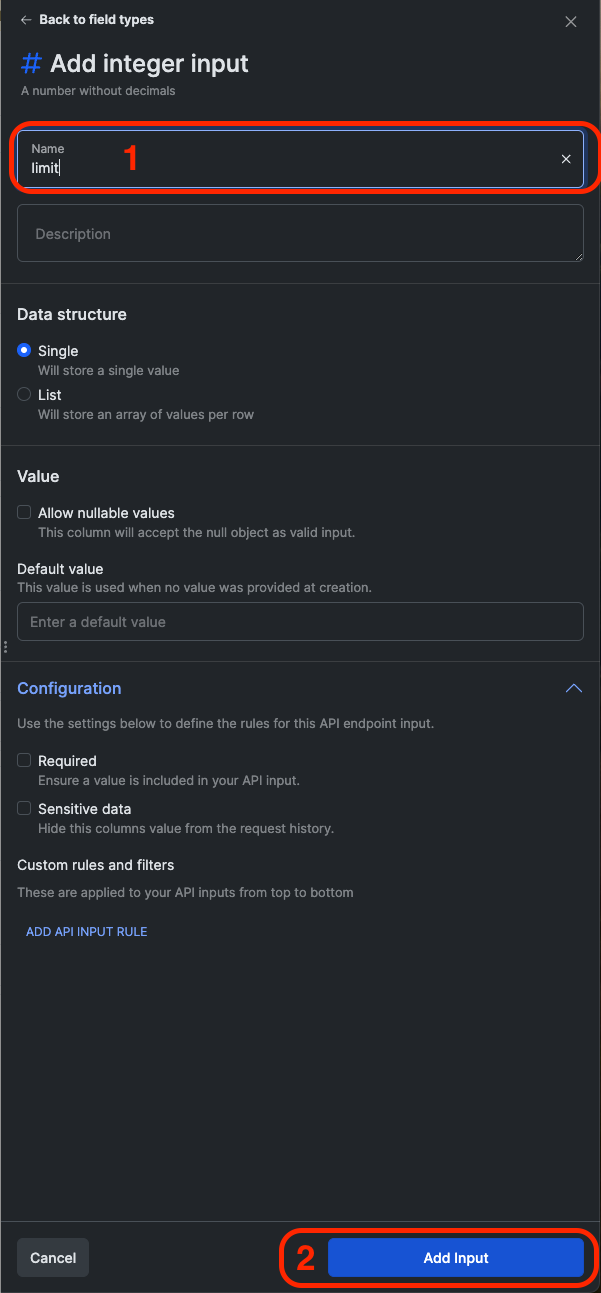The image size is (601, 1293).
Task: Collapse the Configuration section chevron
Action: (573, 688)
